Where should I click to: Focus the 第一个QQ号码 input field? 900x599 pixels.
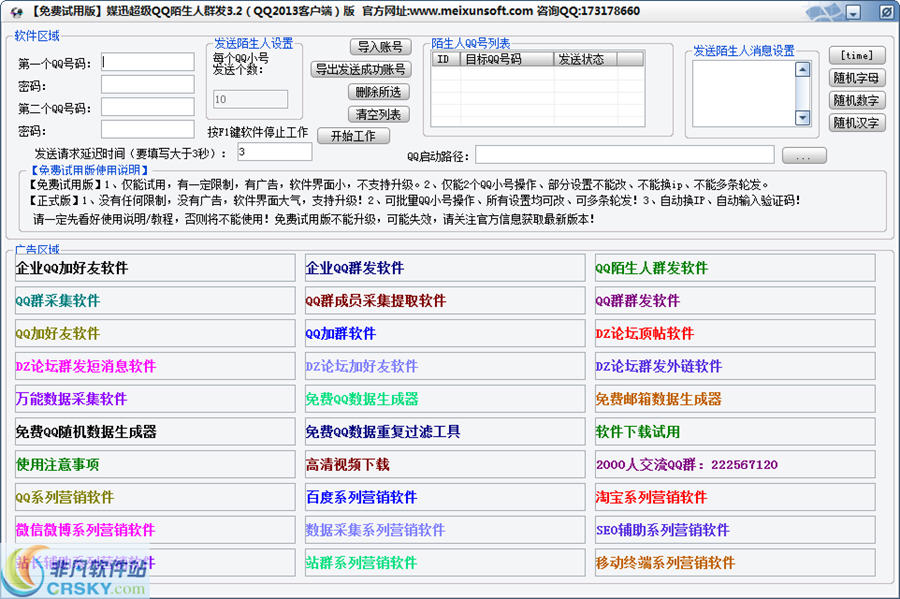tap(148, 62)
